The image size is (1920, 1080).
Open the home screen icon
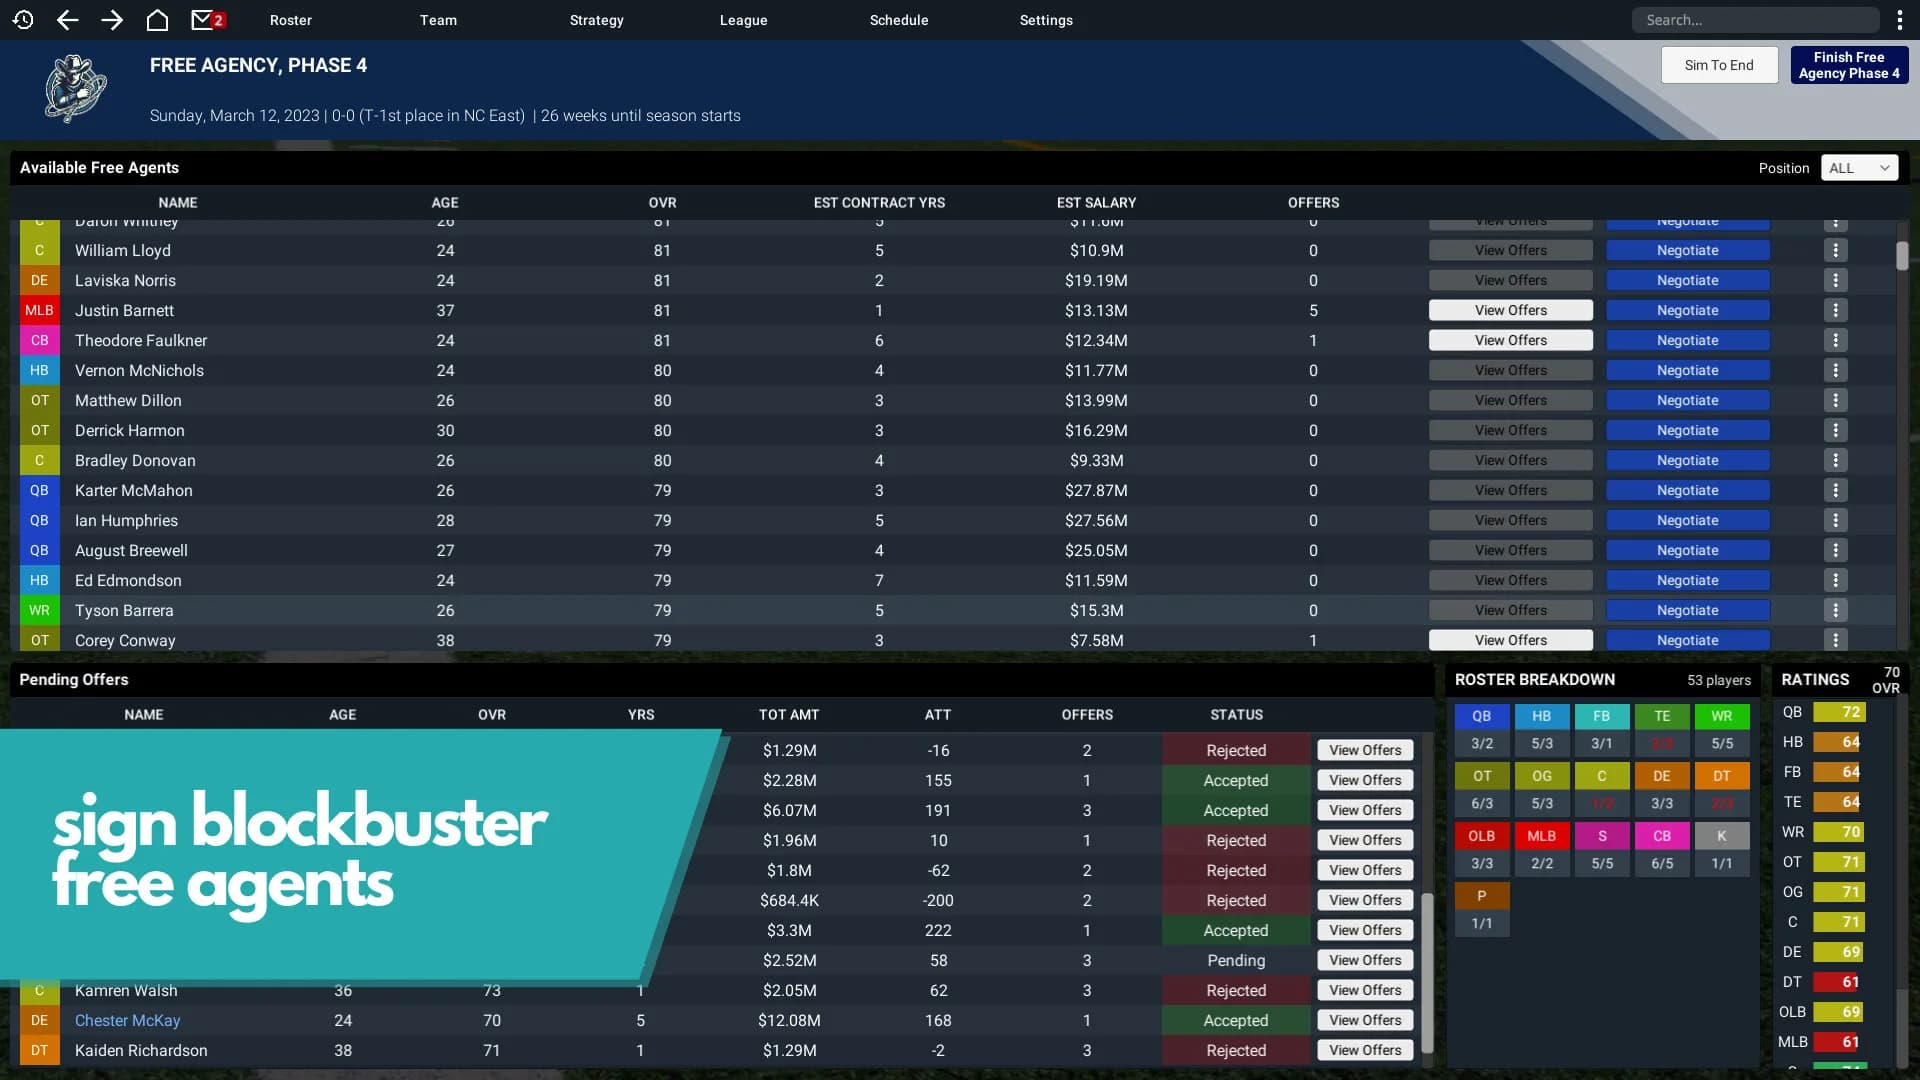pyautogui.click(x=157, y=20)
